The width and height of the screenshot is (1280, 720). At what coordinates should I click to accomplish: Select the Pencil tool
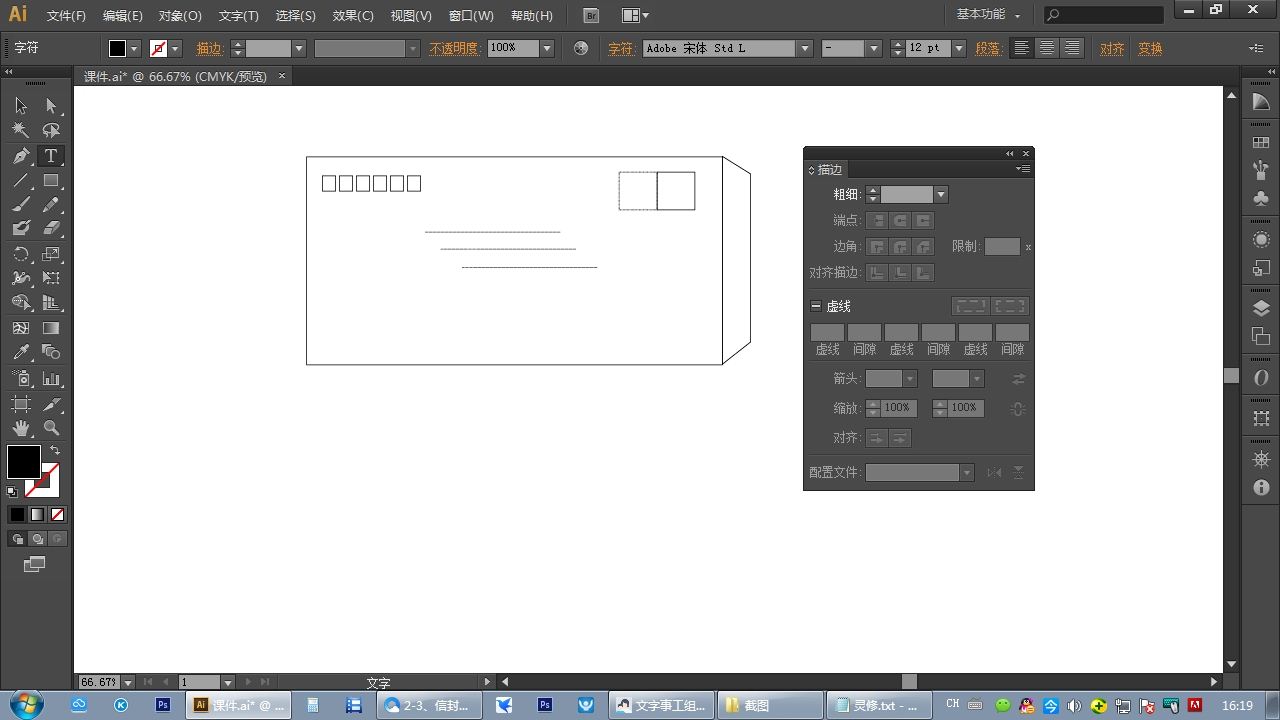click(51, 205)
